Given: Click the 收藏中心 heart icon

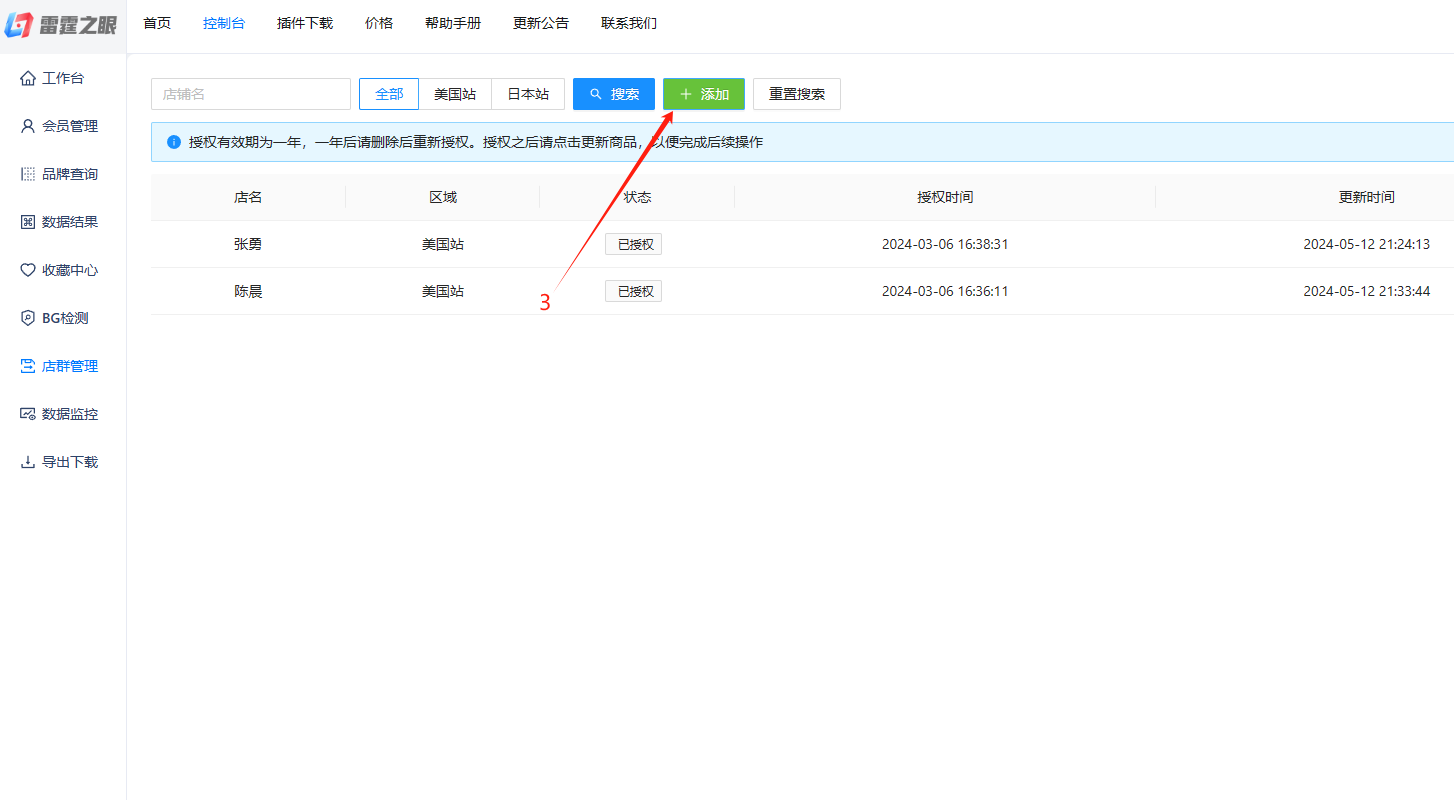Looking at the screenshot, I should (28, 270).
